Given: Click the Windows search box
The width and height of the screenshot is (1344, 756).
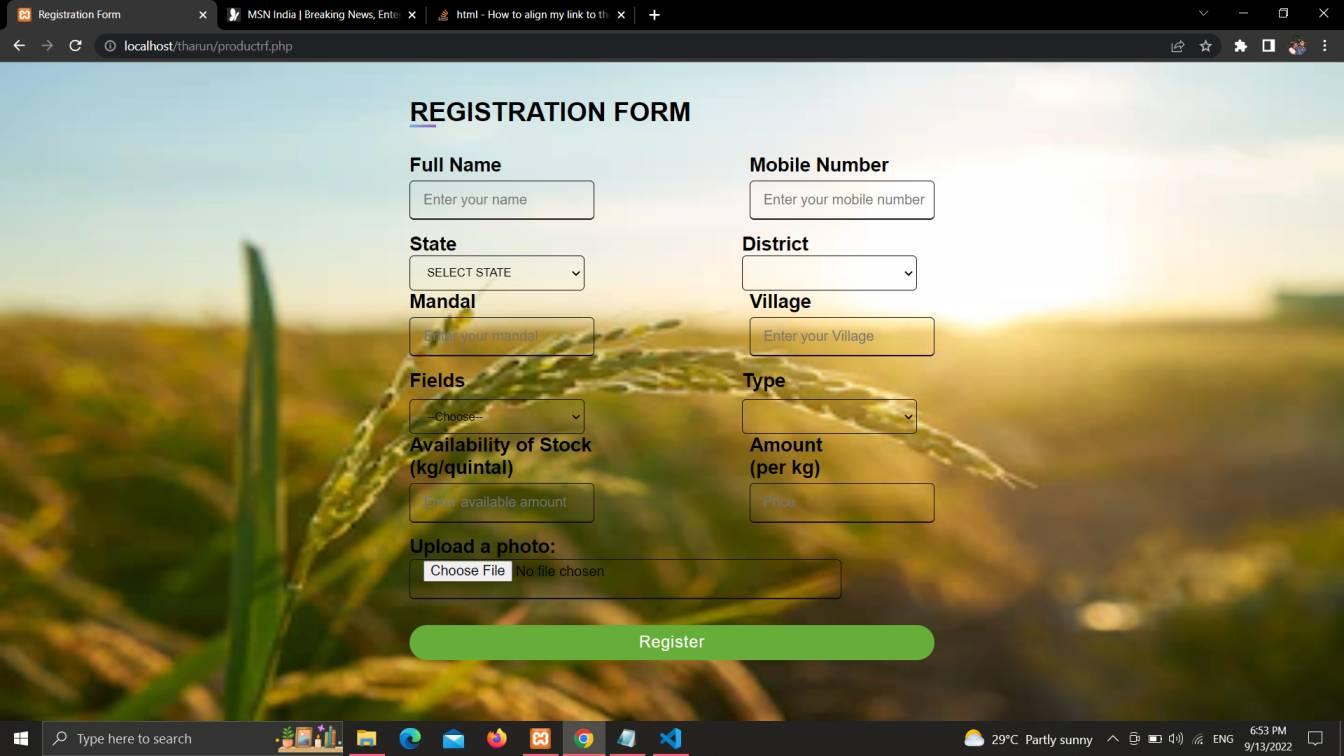Looking at the screenshot, I should (192, 739).
